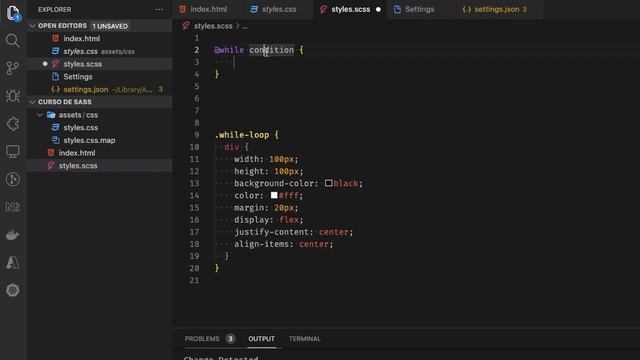The width and height of the screenshot is (640, 360).
Task: Open the Terminal panel tab
Action: click(305, 339)
